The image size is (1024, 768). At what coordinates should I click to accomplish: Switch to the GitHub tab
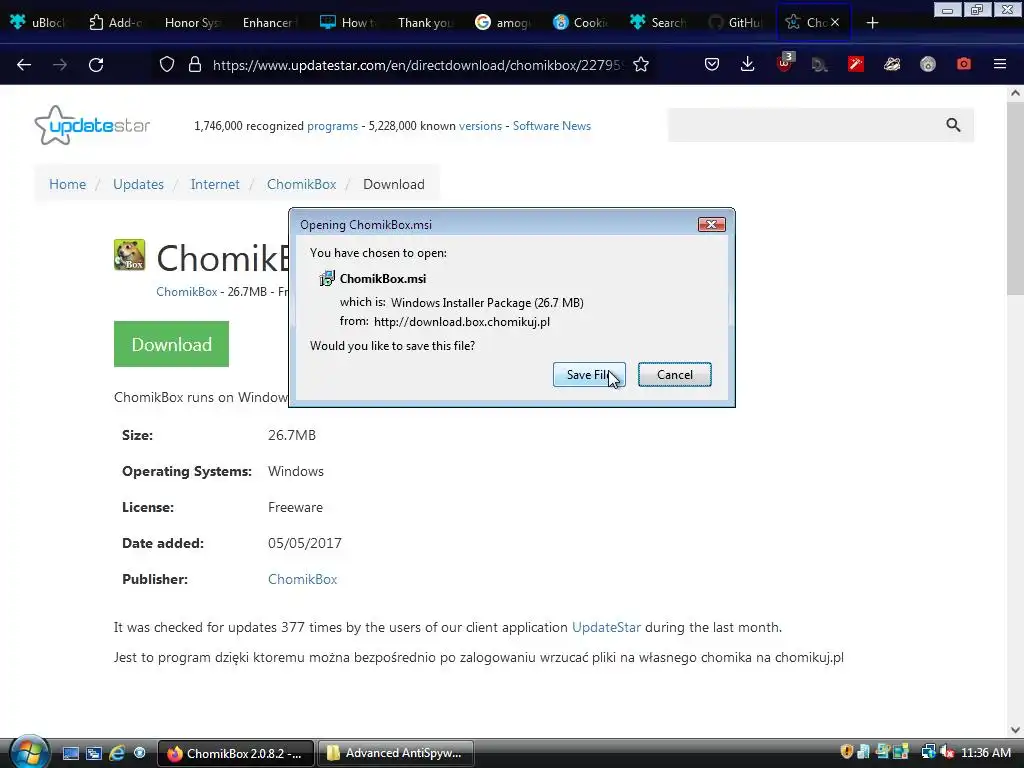click(733, 22)
